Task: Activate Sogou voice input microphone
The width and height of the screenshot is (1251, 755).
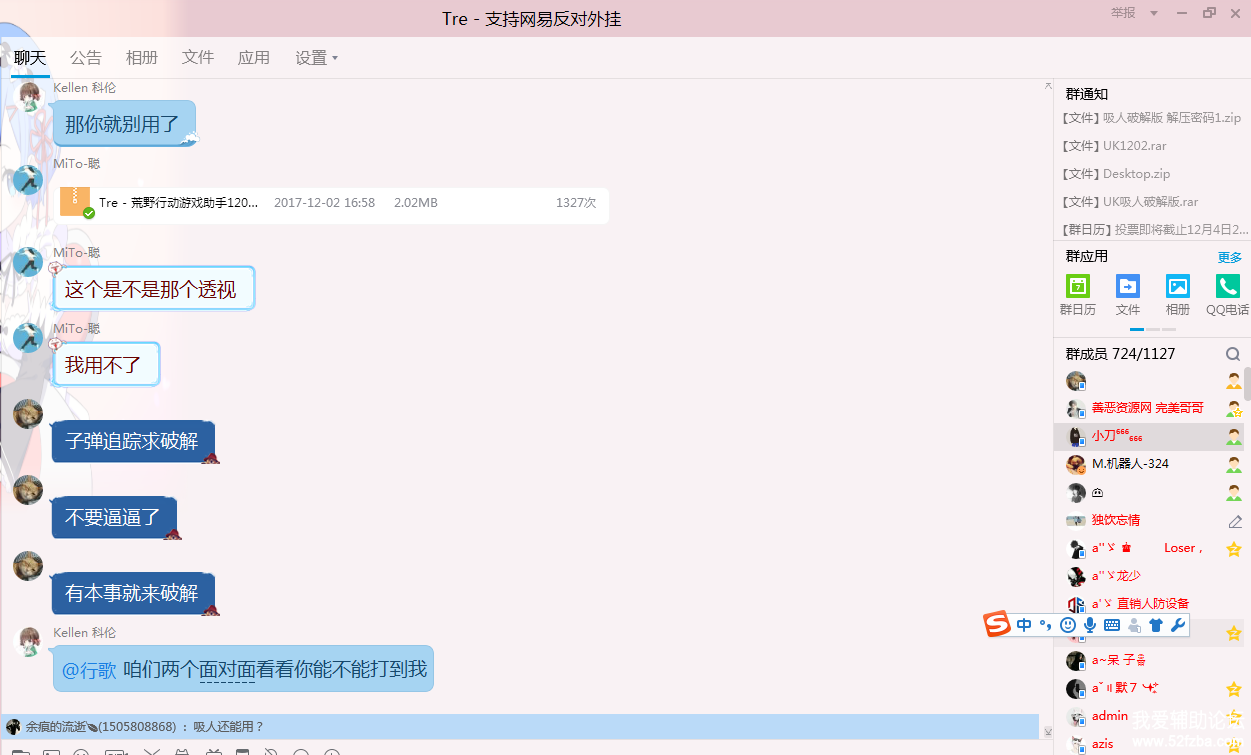Action: point(1090,625)
